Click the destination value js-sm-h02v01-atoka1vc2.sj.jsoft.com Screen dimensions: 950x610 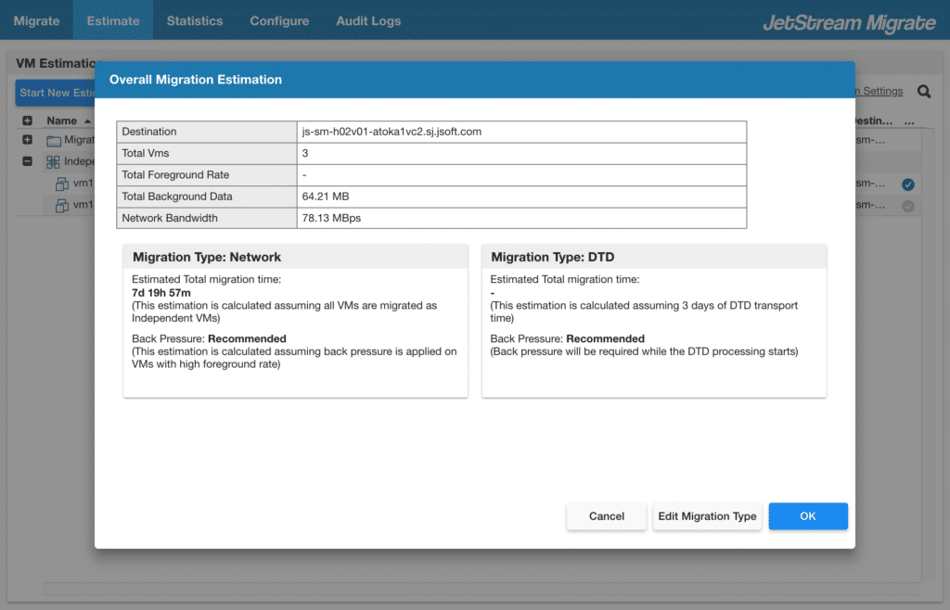coord(391,131)
